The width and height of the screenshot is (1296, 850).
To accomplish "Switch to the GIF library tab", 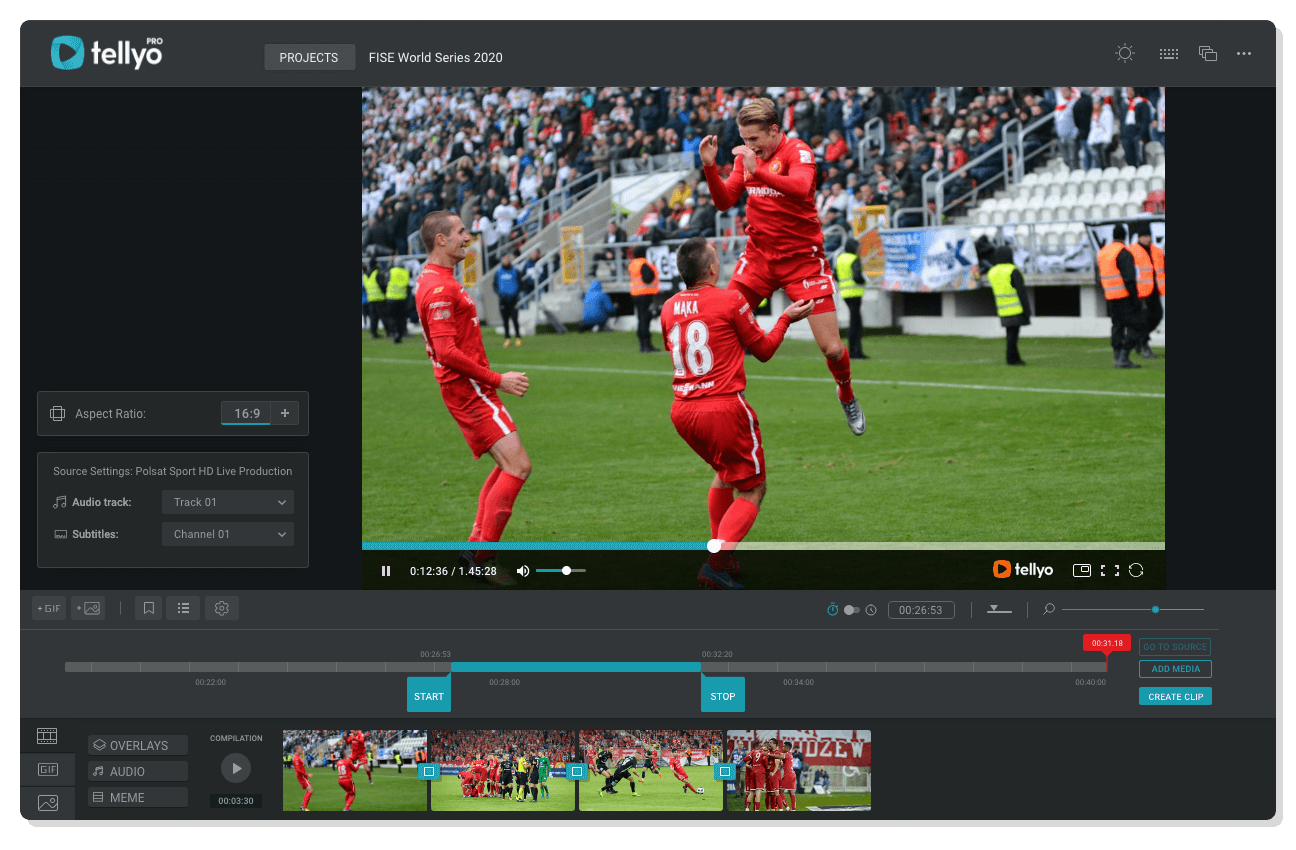I will pos(47,770).
